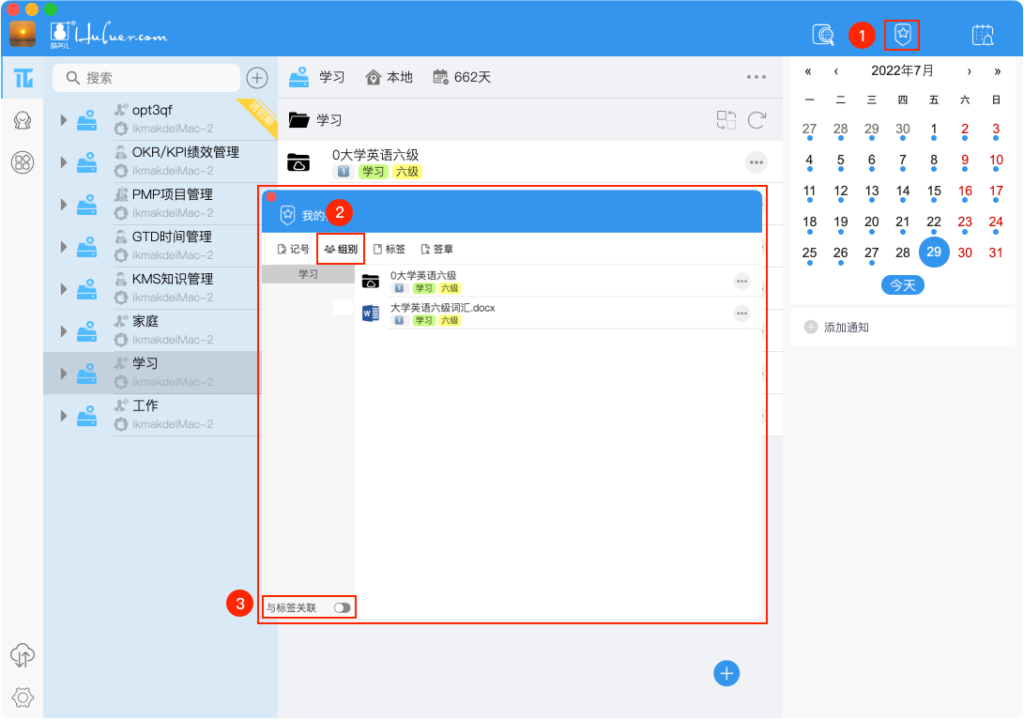
Task: Select the file manager sidebar icon
Action: (x=23, y=78)
